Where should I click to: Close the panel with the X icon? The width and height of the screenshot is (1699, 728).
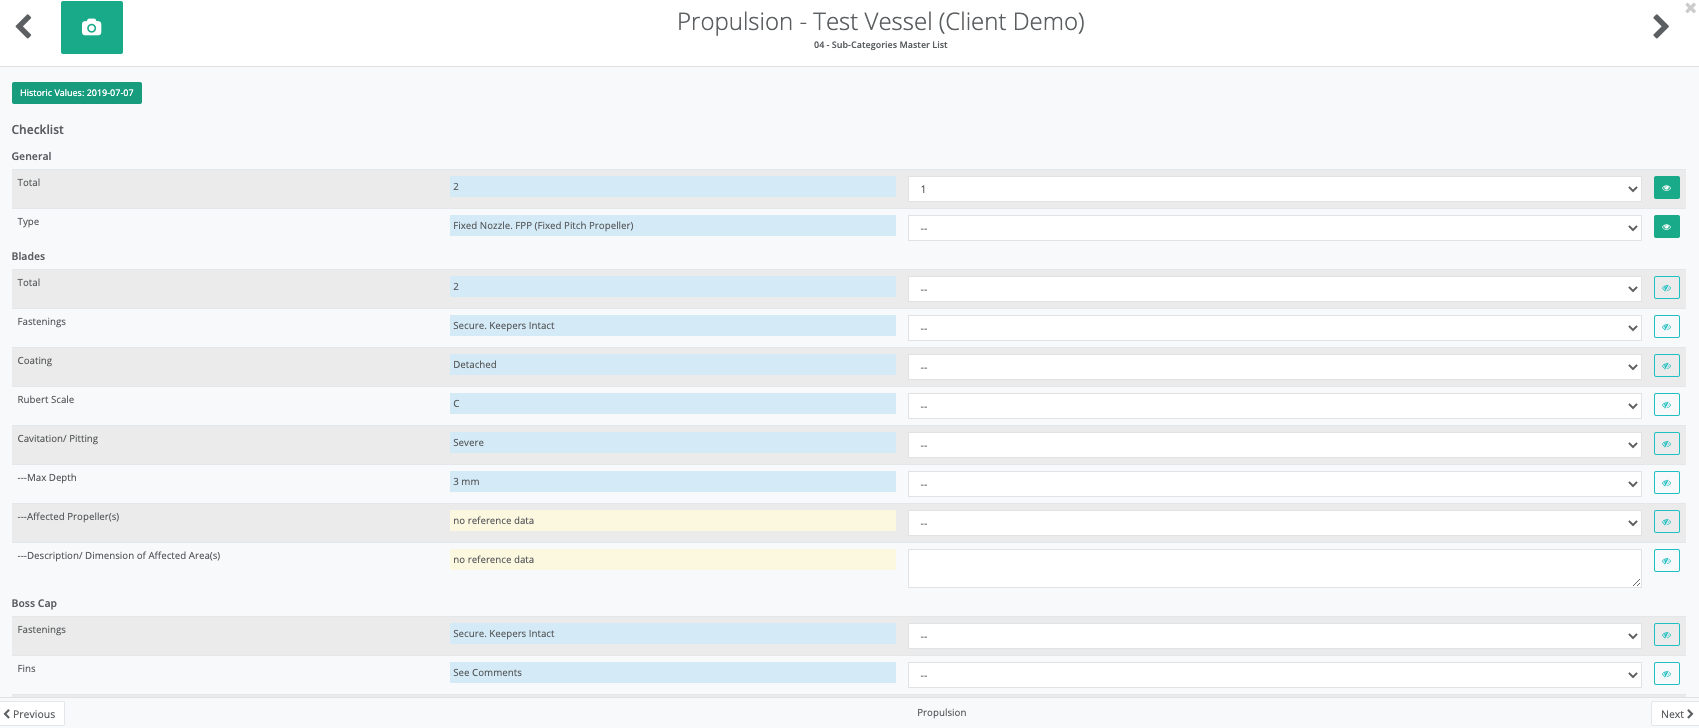point(1690,8)
